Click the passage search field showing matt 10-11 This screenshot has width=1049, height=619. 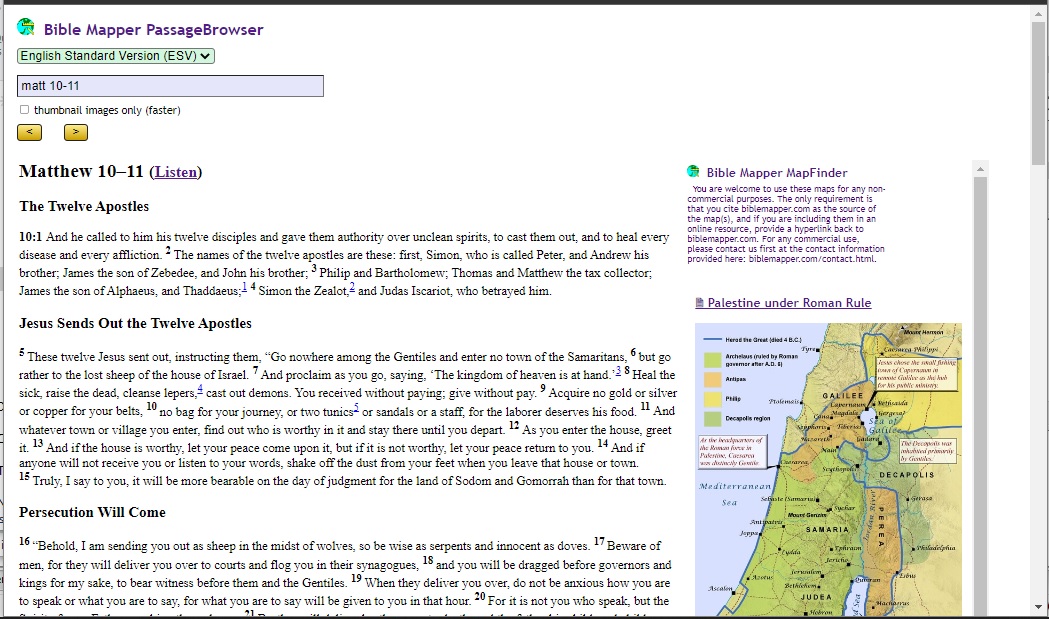point(170,85)
